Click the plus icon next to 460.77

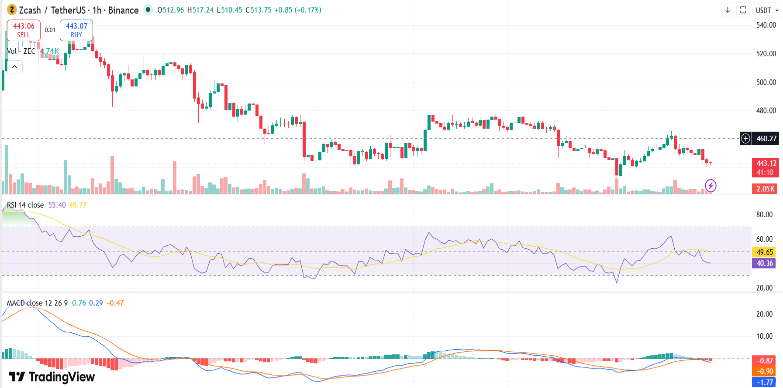point(746,138)
